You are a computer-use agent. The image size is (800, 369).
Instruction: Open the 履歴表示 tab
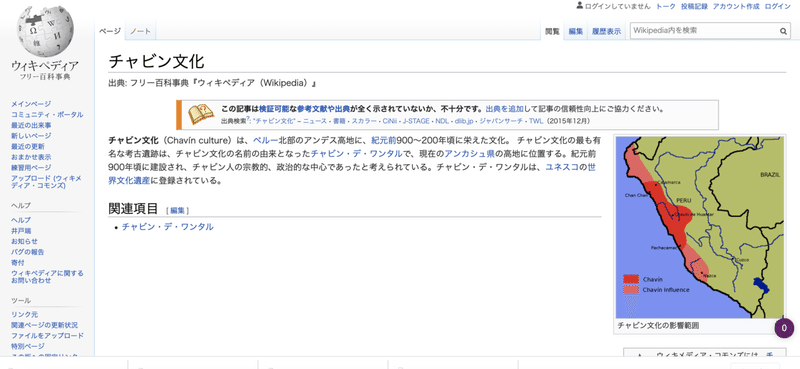(x=607, y=32)
